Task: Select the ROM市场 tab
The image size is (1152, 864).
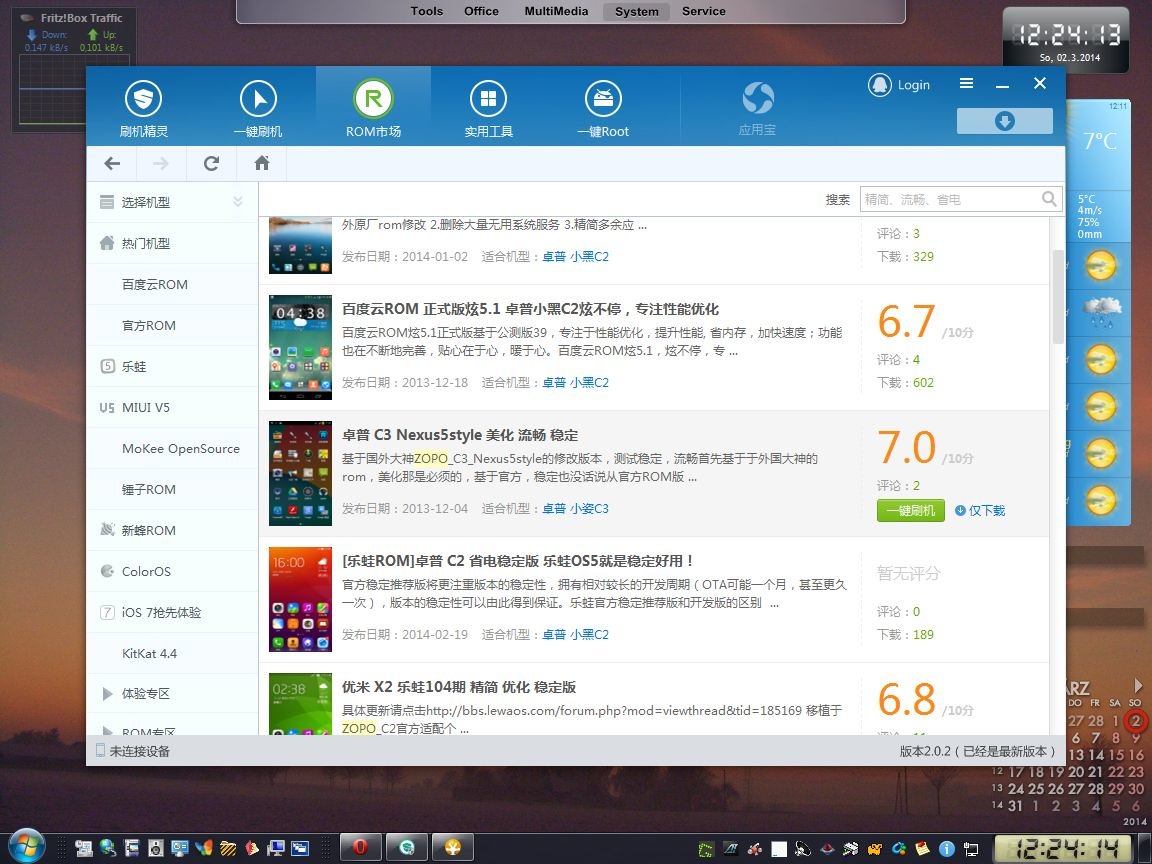Action: [x=373, y=107]
